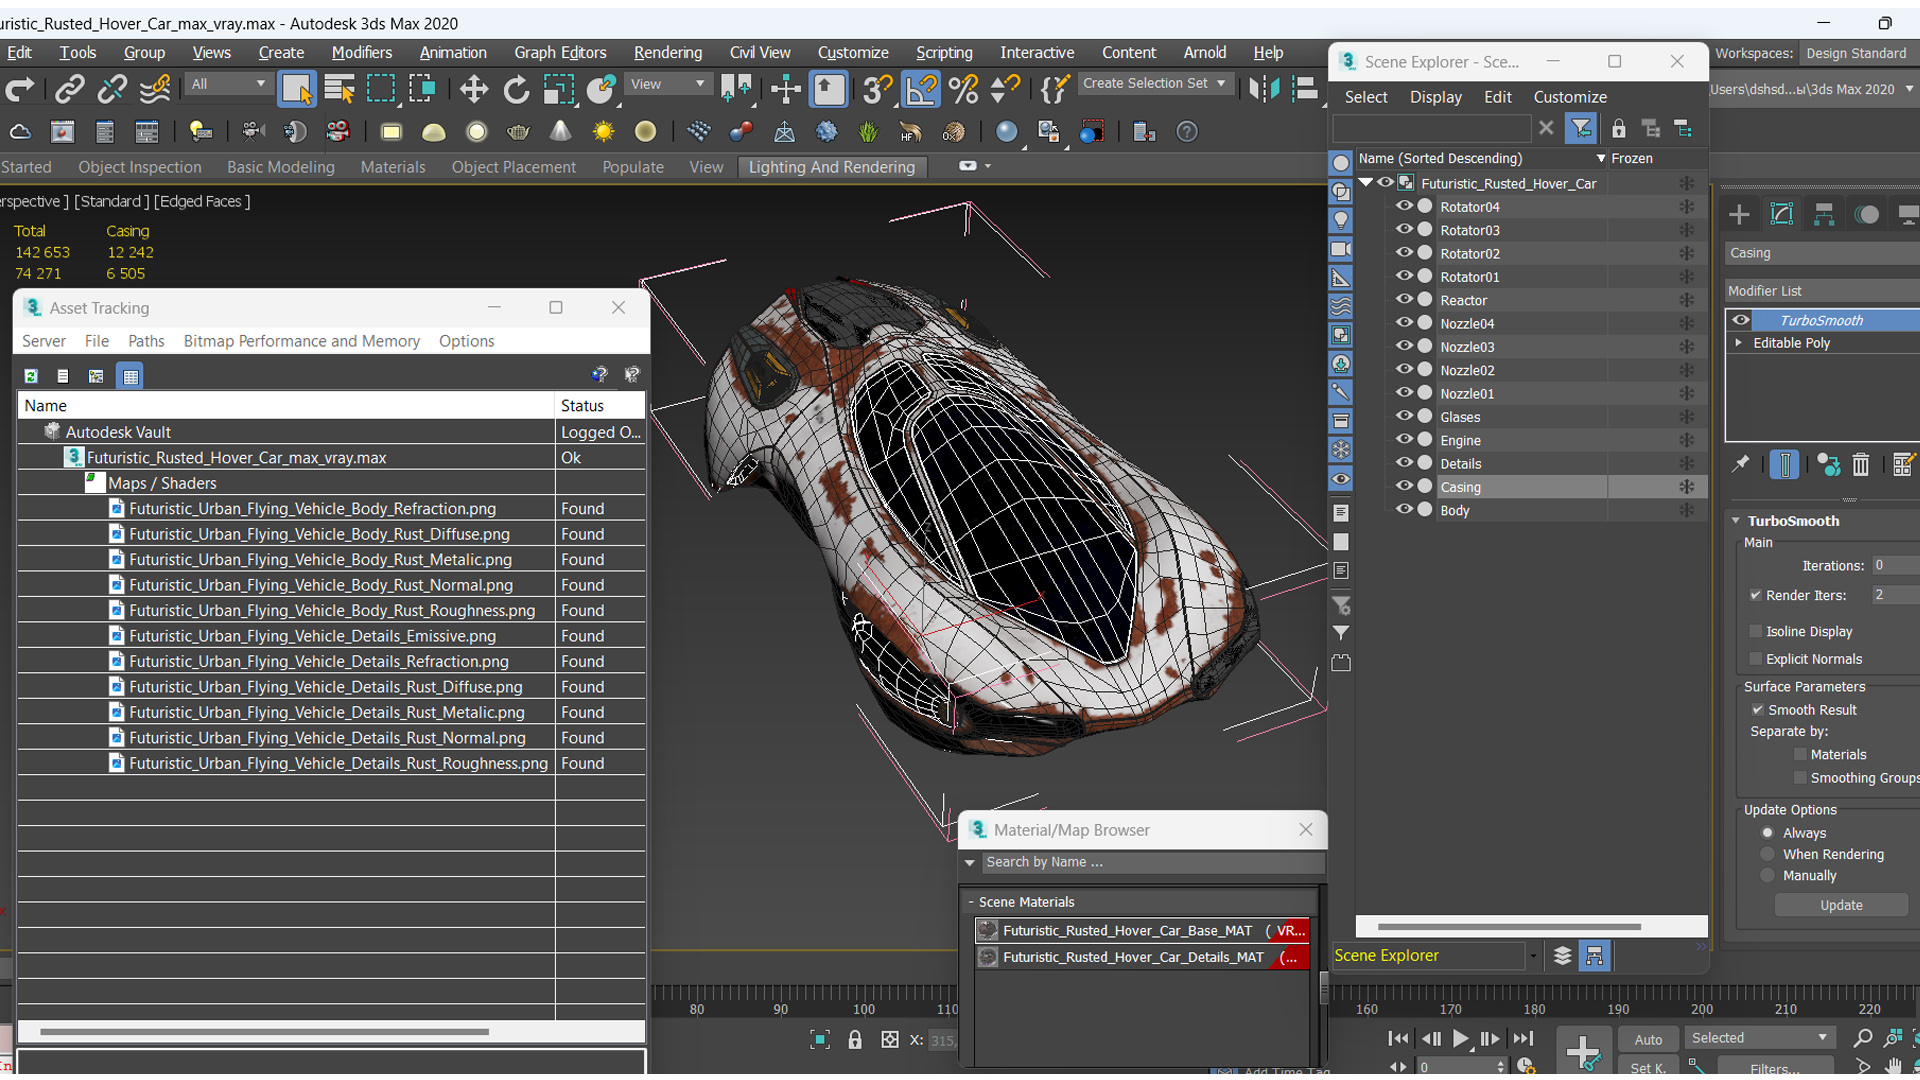Toggle TurboSmooth modifier visibility eye

(1741, 320)
